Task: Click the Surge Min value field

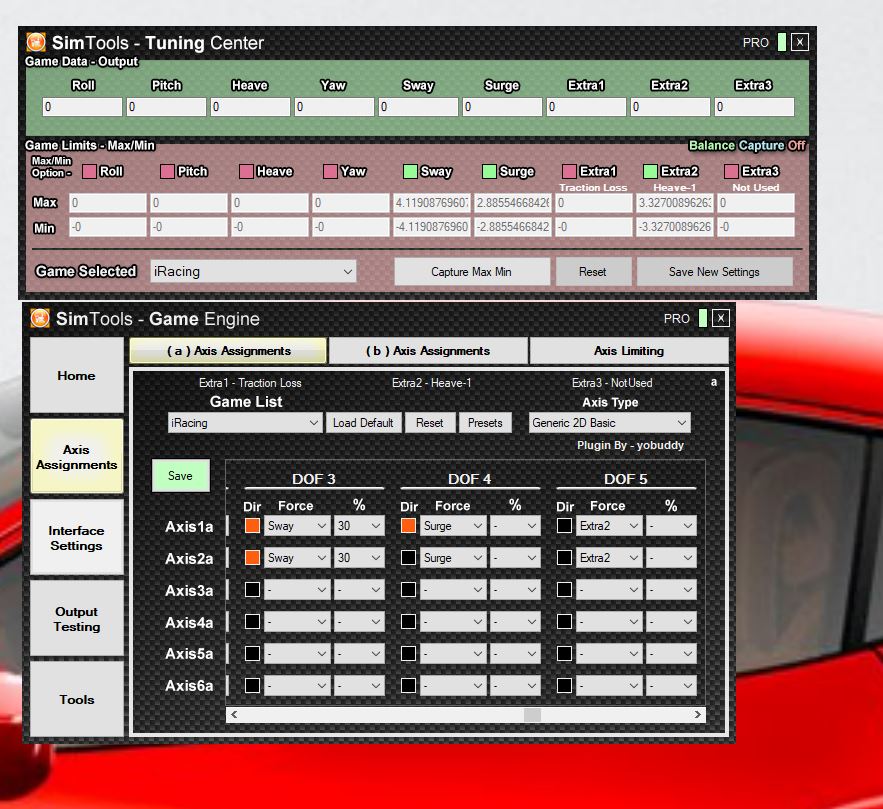Action: (512, 227)
